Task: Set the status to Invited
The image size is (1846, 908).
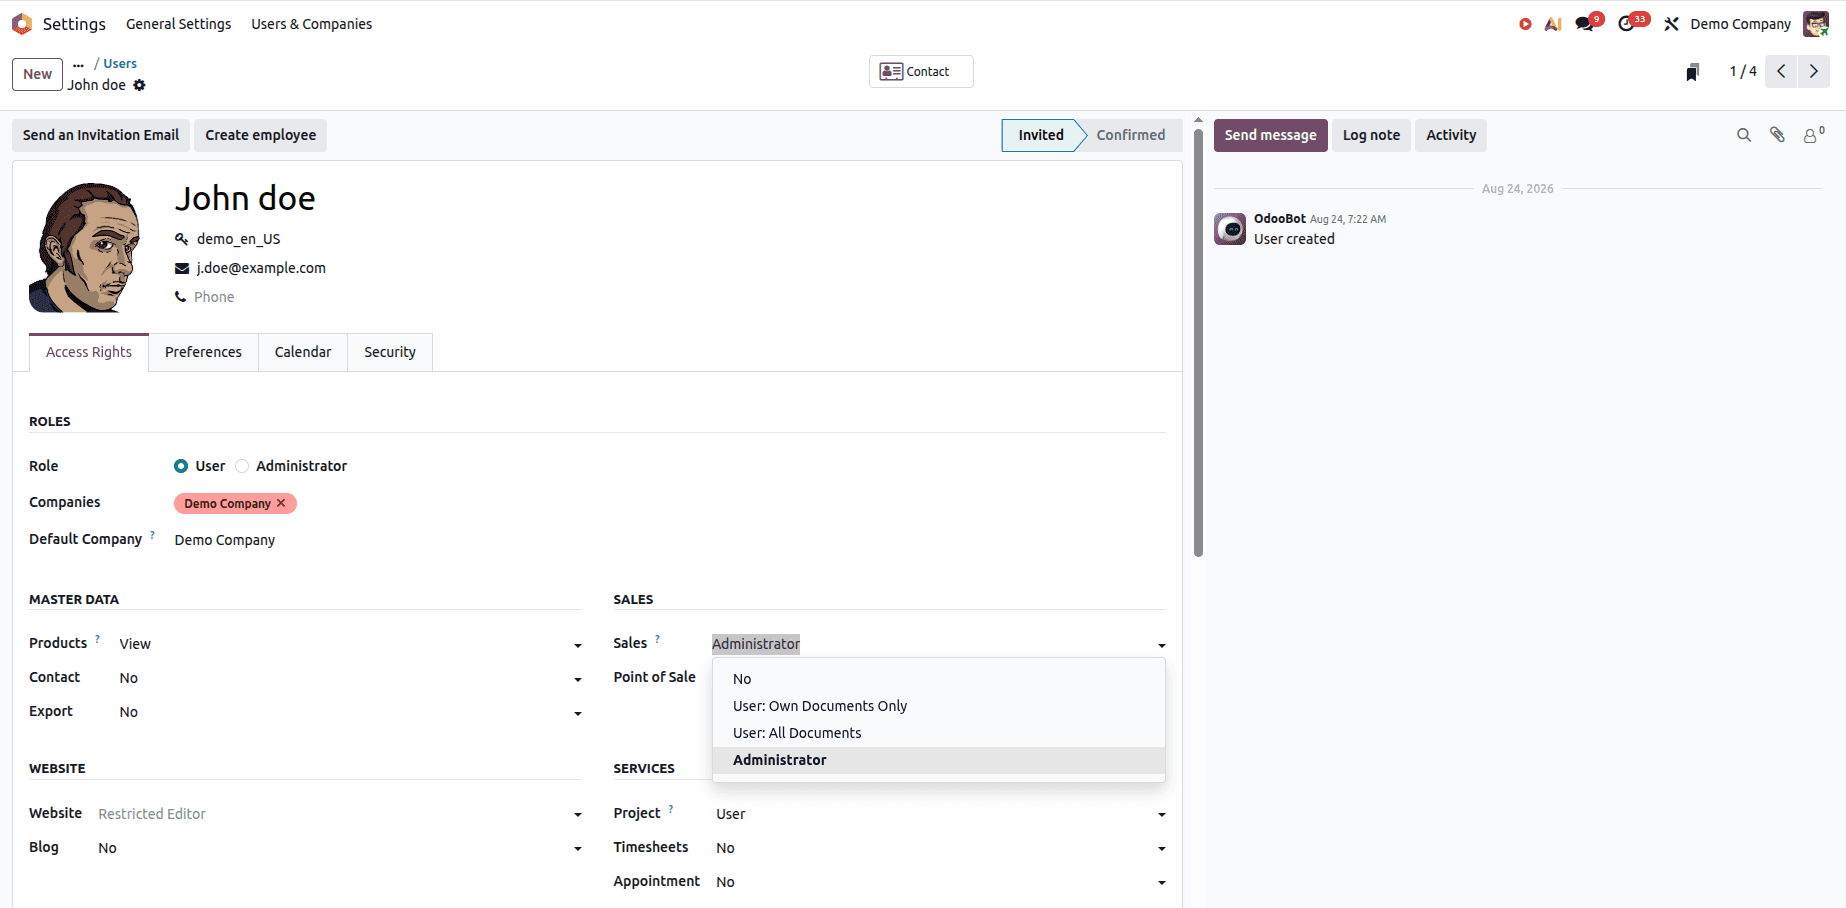Action: [x=1040, y=135]
